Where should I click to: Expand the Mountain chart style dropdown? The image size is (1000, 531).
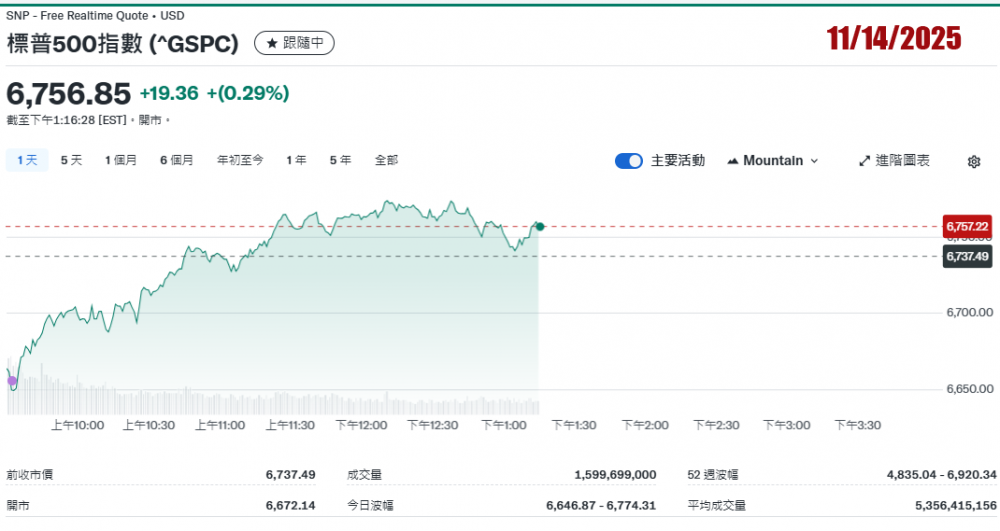click(814, 161)
